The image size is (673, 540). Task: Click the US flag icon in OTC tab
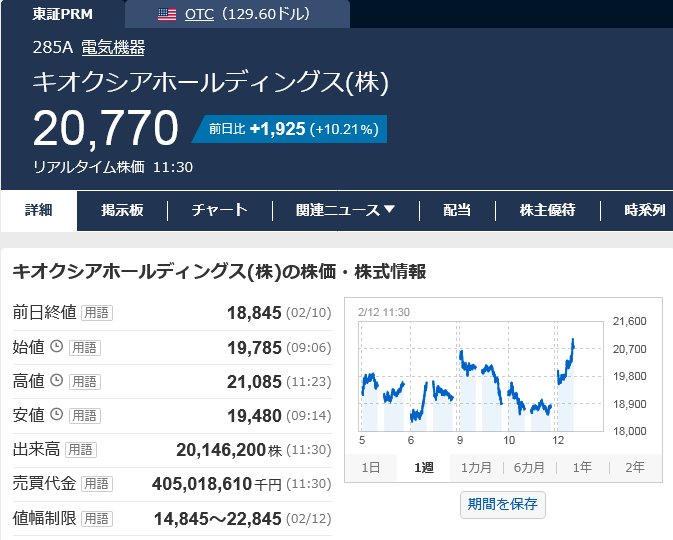tap(167, 14)
